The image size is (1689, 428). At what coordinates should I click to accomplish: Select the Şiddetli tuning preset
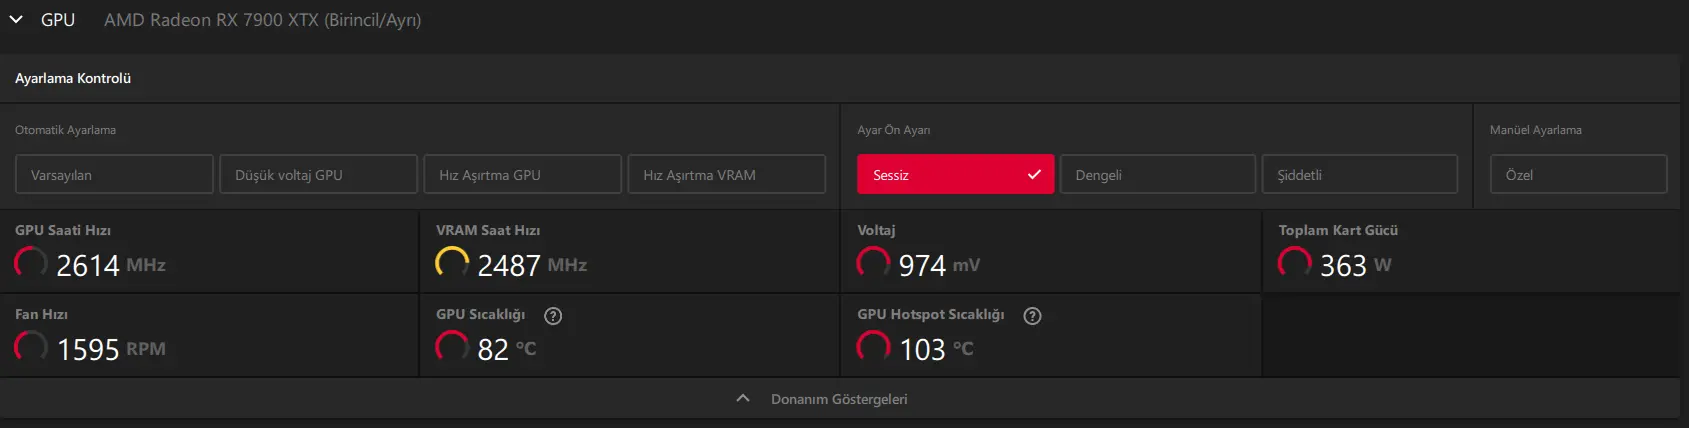coord(1360,174)
